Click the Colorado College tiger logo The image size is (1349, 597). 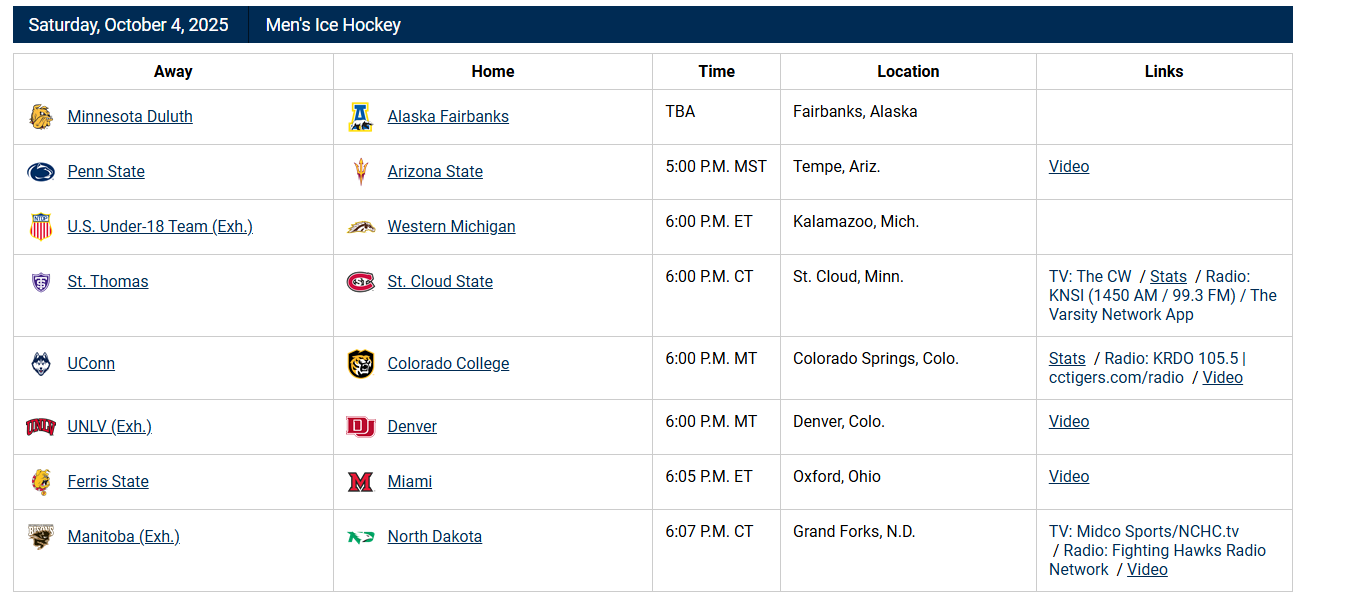[361, 364]
